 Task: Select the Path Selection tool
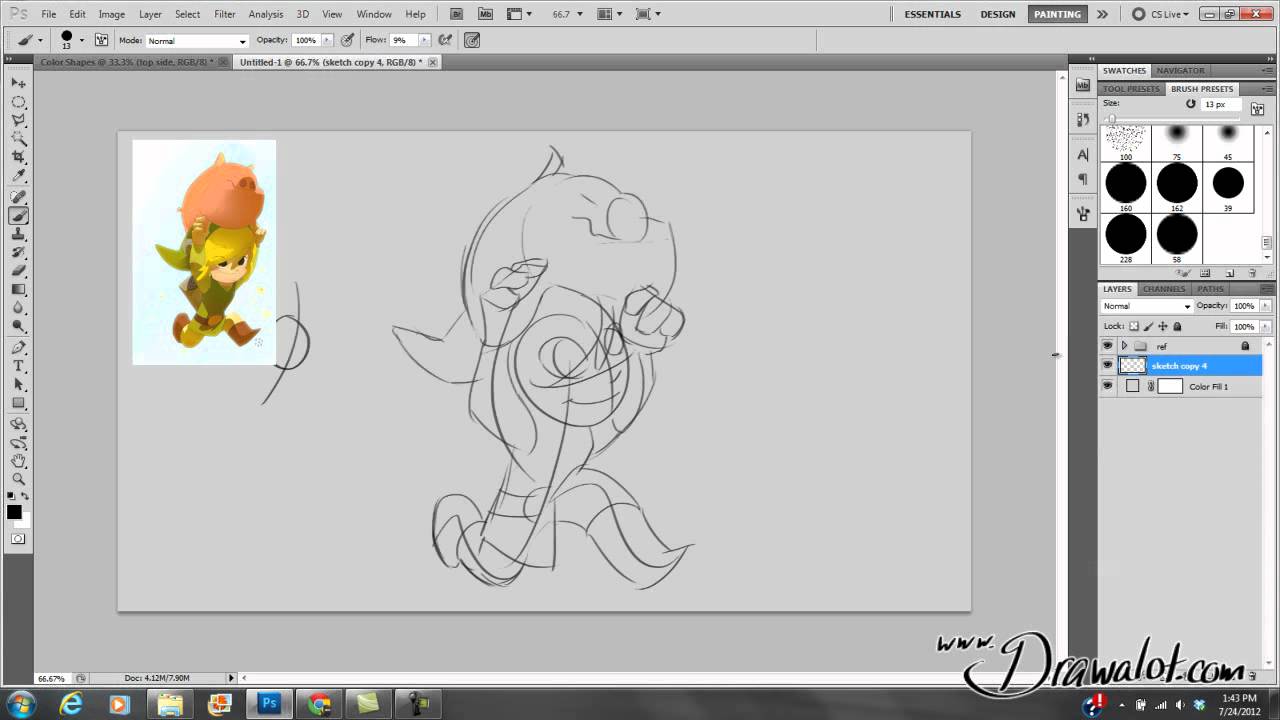coord(18,385)
